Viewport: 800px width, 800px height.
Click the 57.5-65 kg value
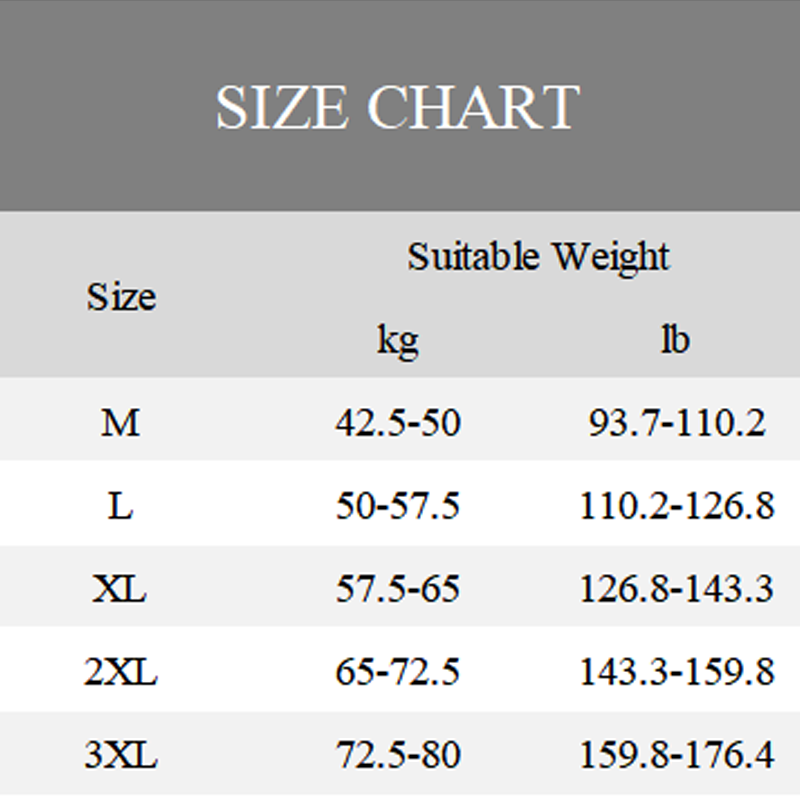[x=398, y=589]
